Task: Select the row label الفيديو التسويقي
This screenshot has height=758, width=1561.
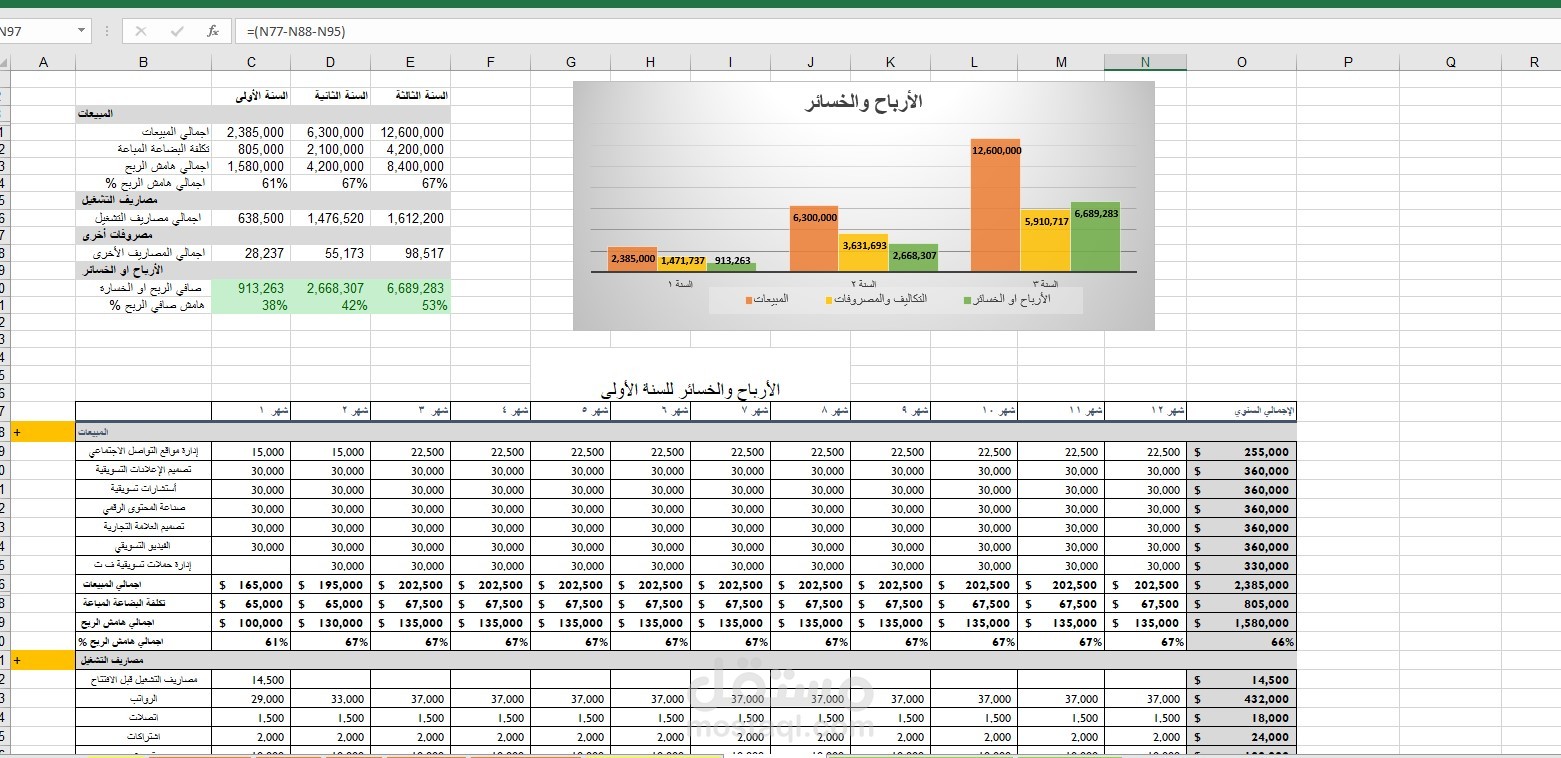Action: [143, 546]
